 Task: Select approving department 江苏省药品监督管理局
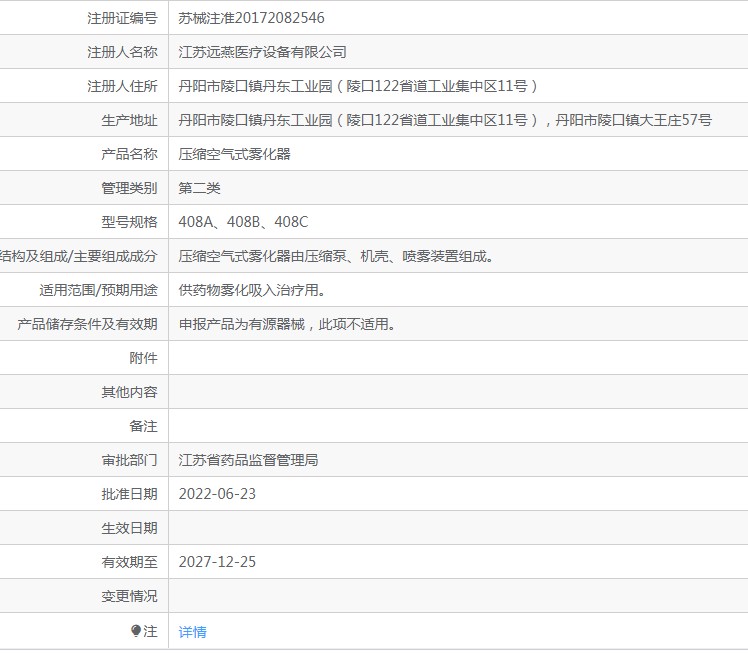click(x=248, y=460)
